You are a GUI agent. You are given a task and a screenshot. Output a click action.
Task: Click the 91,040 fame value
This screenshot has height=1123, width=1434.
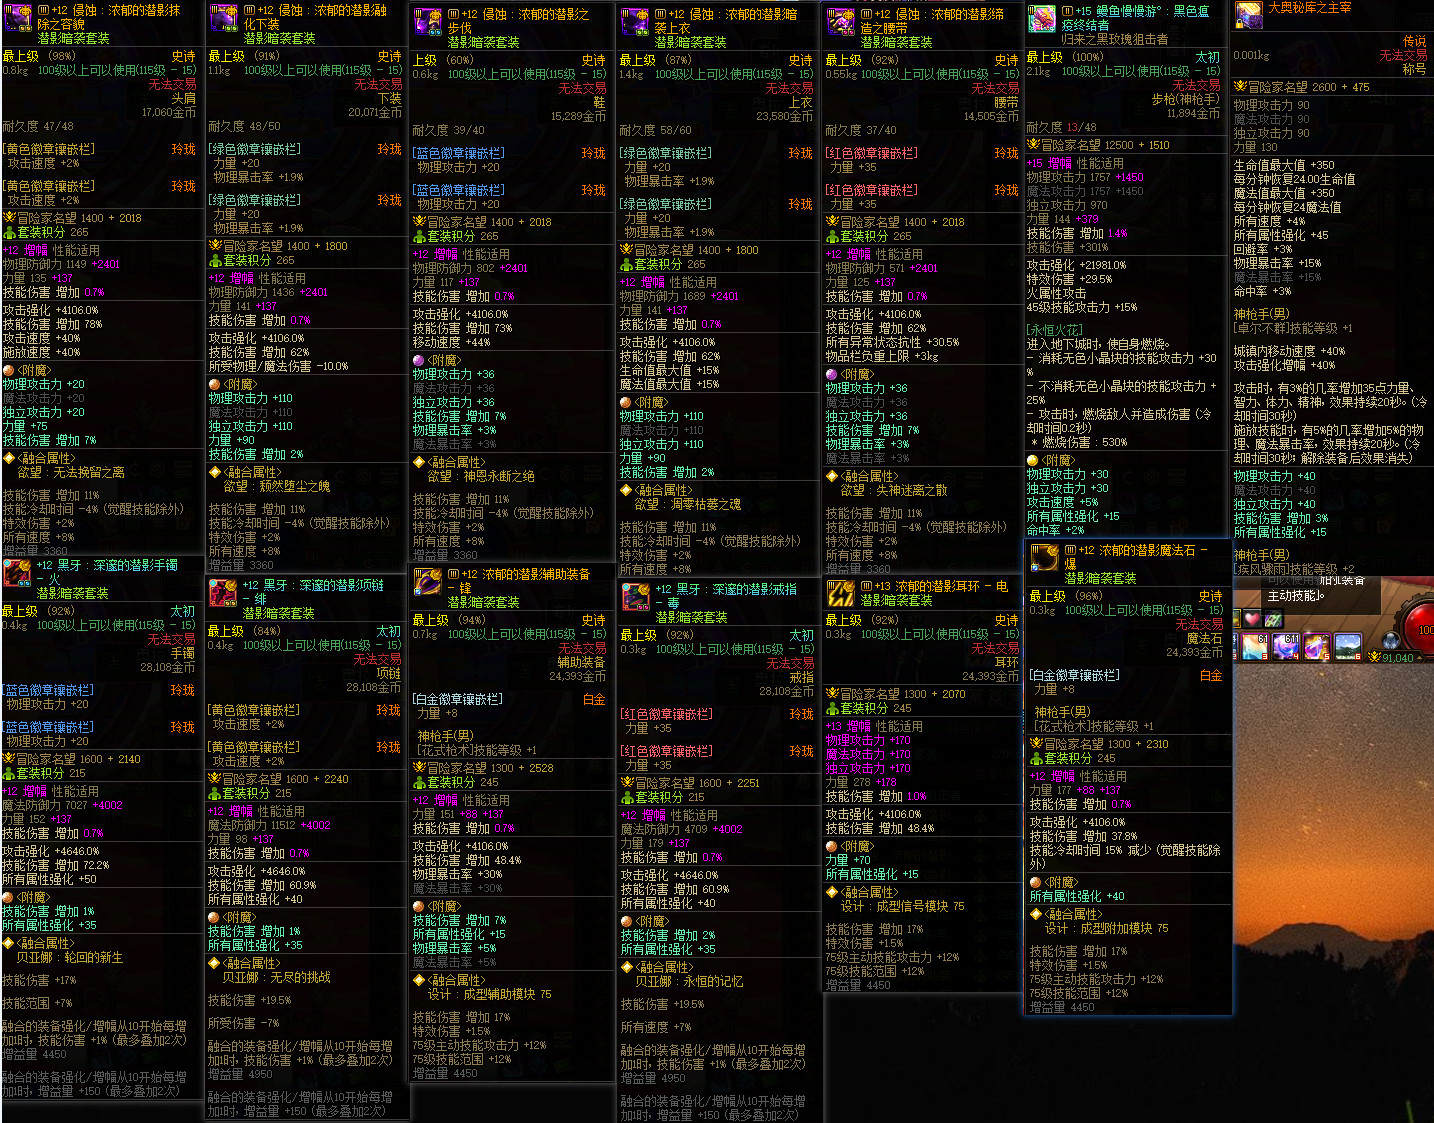pyautogui.click(x=1398, y=658)
